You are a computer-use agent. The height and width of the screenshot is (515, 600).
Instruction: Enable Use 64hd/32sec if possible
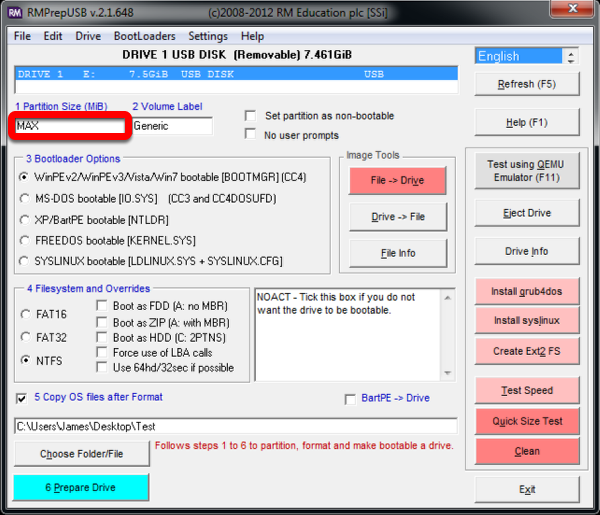[x=102, y=367]
